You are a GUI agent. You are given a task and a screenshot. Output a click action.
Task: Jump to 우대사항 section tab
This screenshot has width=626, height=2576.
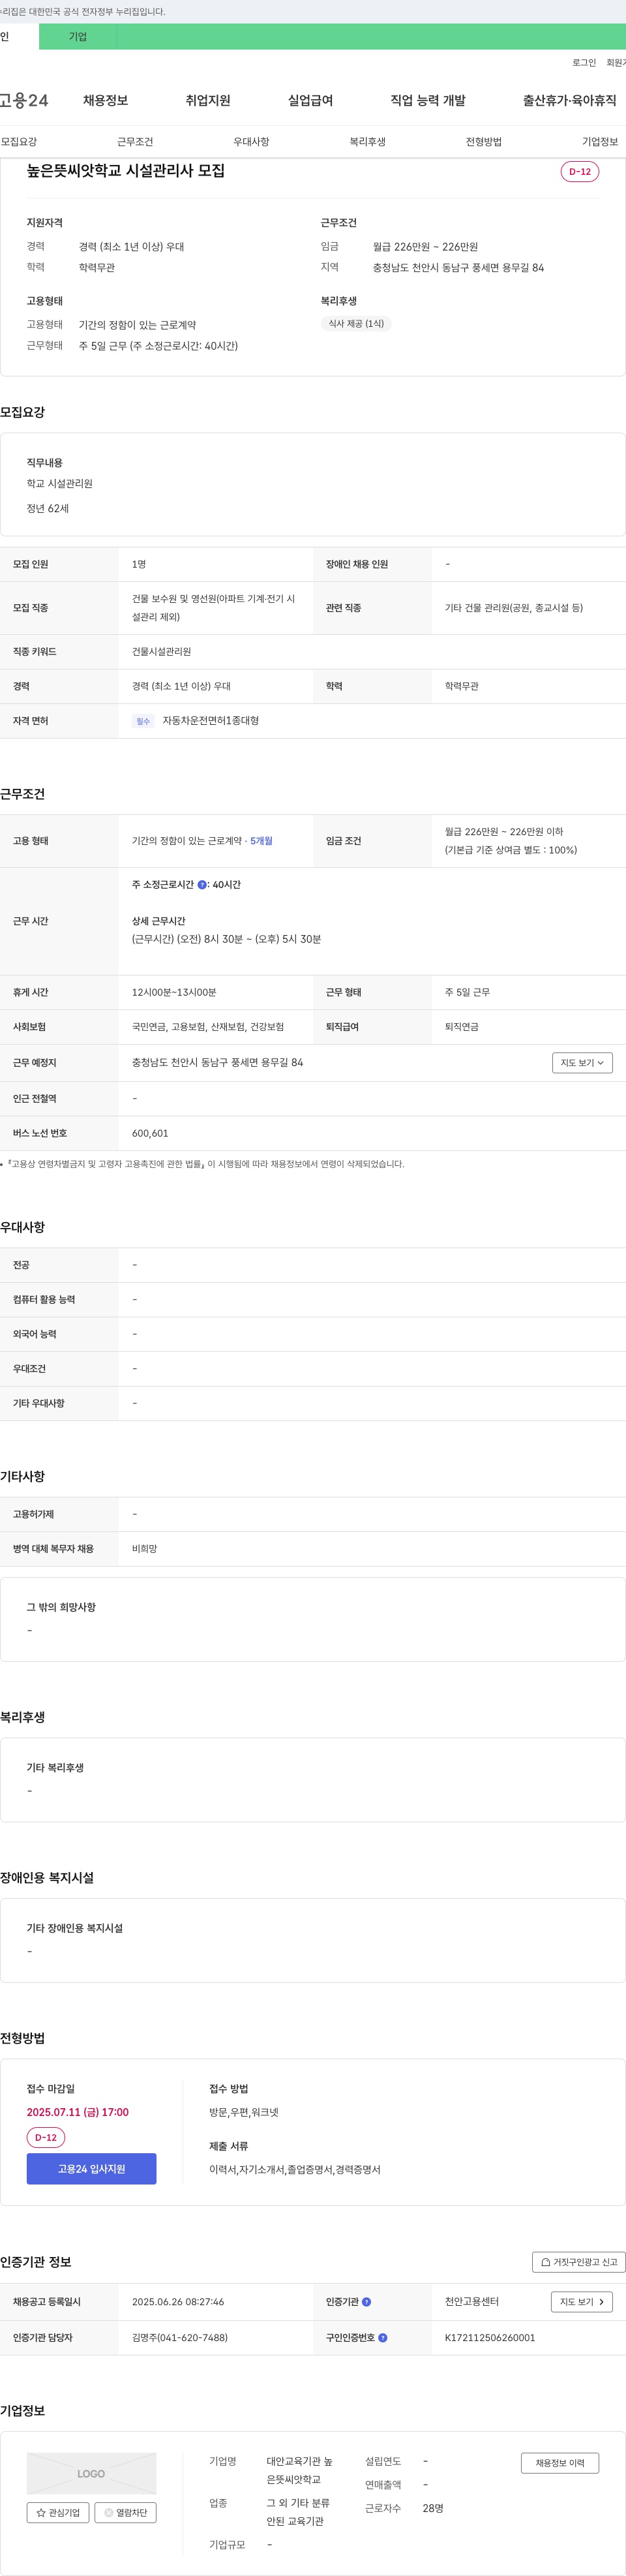pyautogui.click(x=251, y=142)
